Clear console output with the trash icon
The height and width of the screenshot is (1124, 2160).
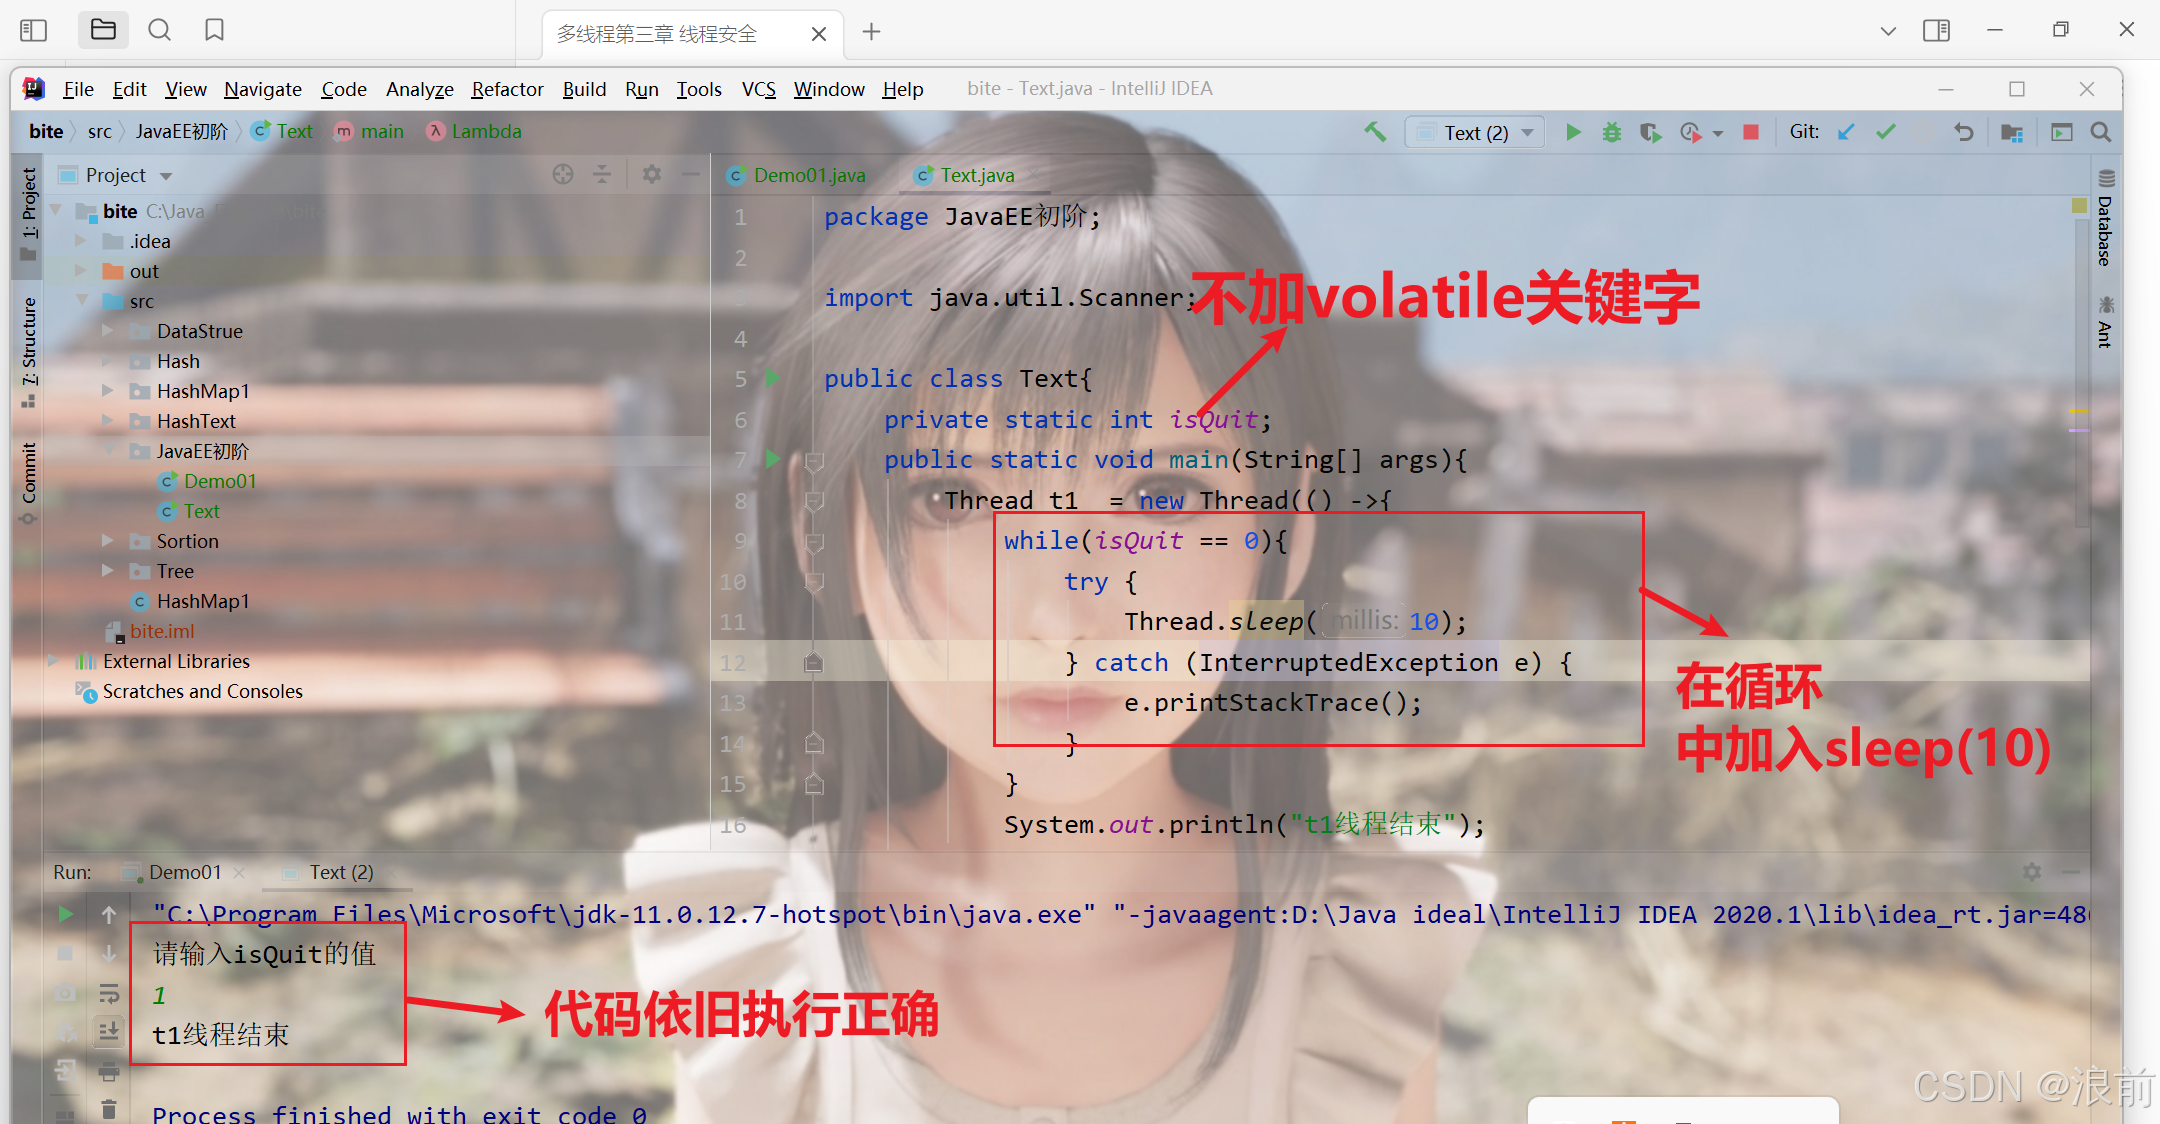click(109, 1108)
